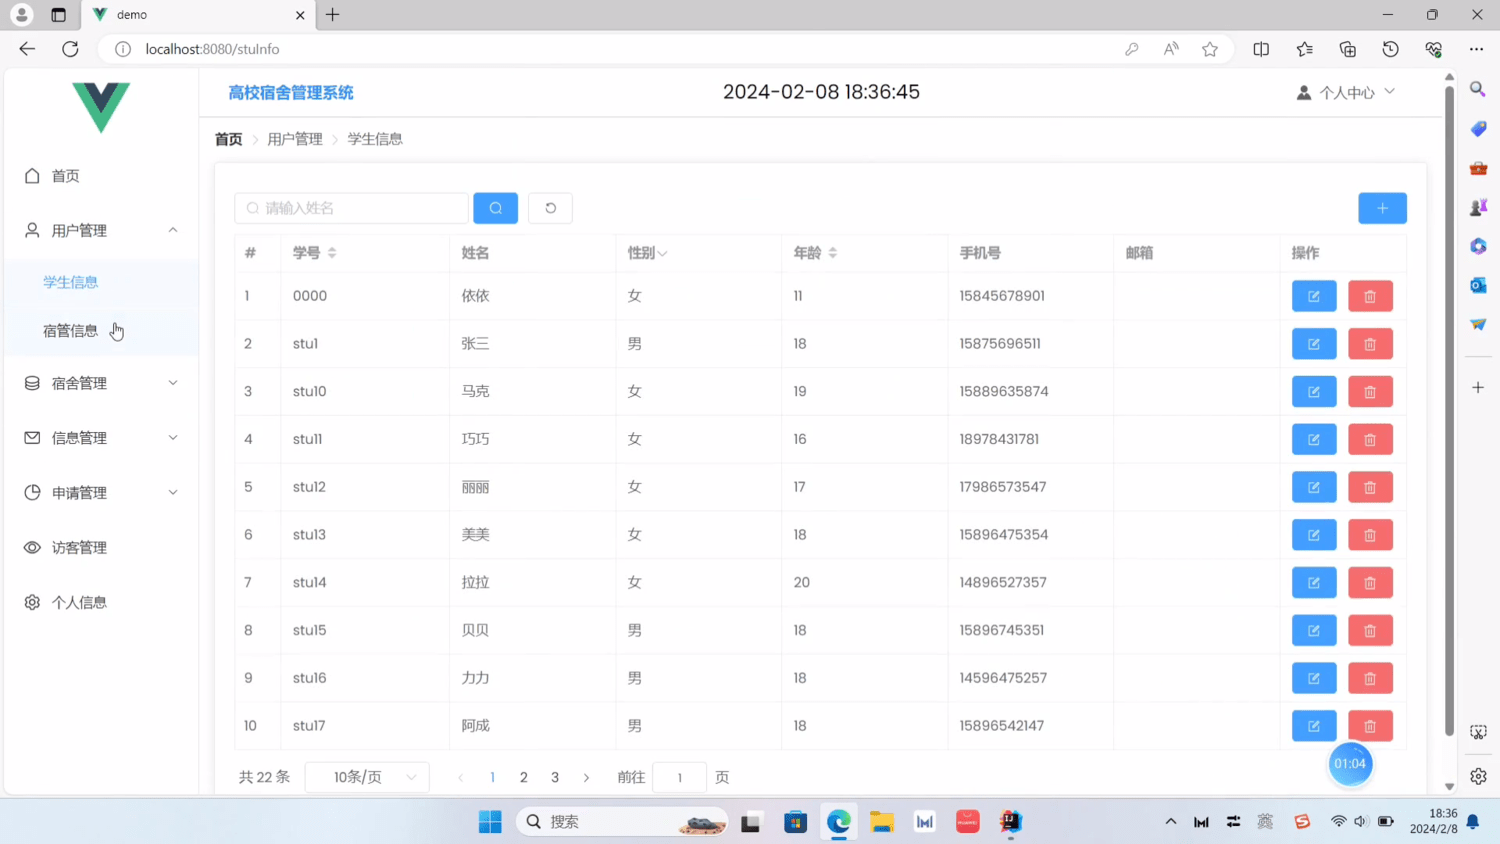This screenshot has height=844, width=1500.
Task: Click the blue plus icon to add student
Action: (x=1382, y=208)
